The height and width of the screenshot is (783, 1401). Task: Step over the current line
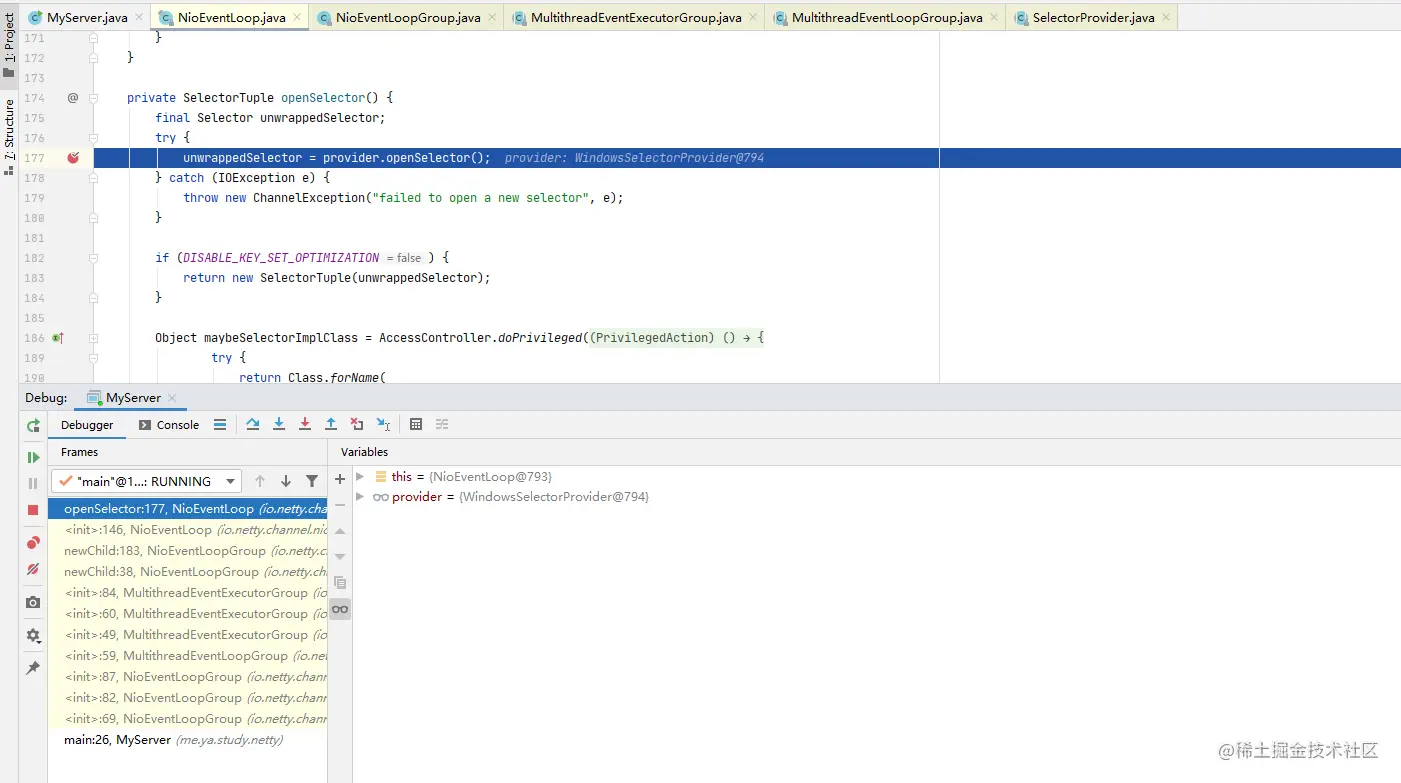253,425
